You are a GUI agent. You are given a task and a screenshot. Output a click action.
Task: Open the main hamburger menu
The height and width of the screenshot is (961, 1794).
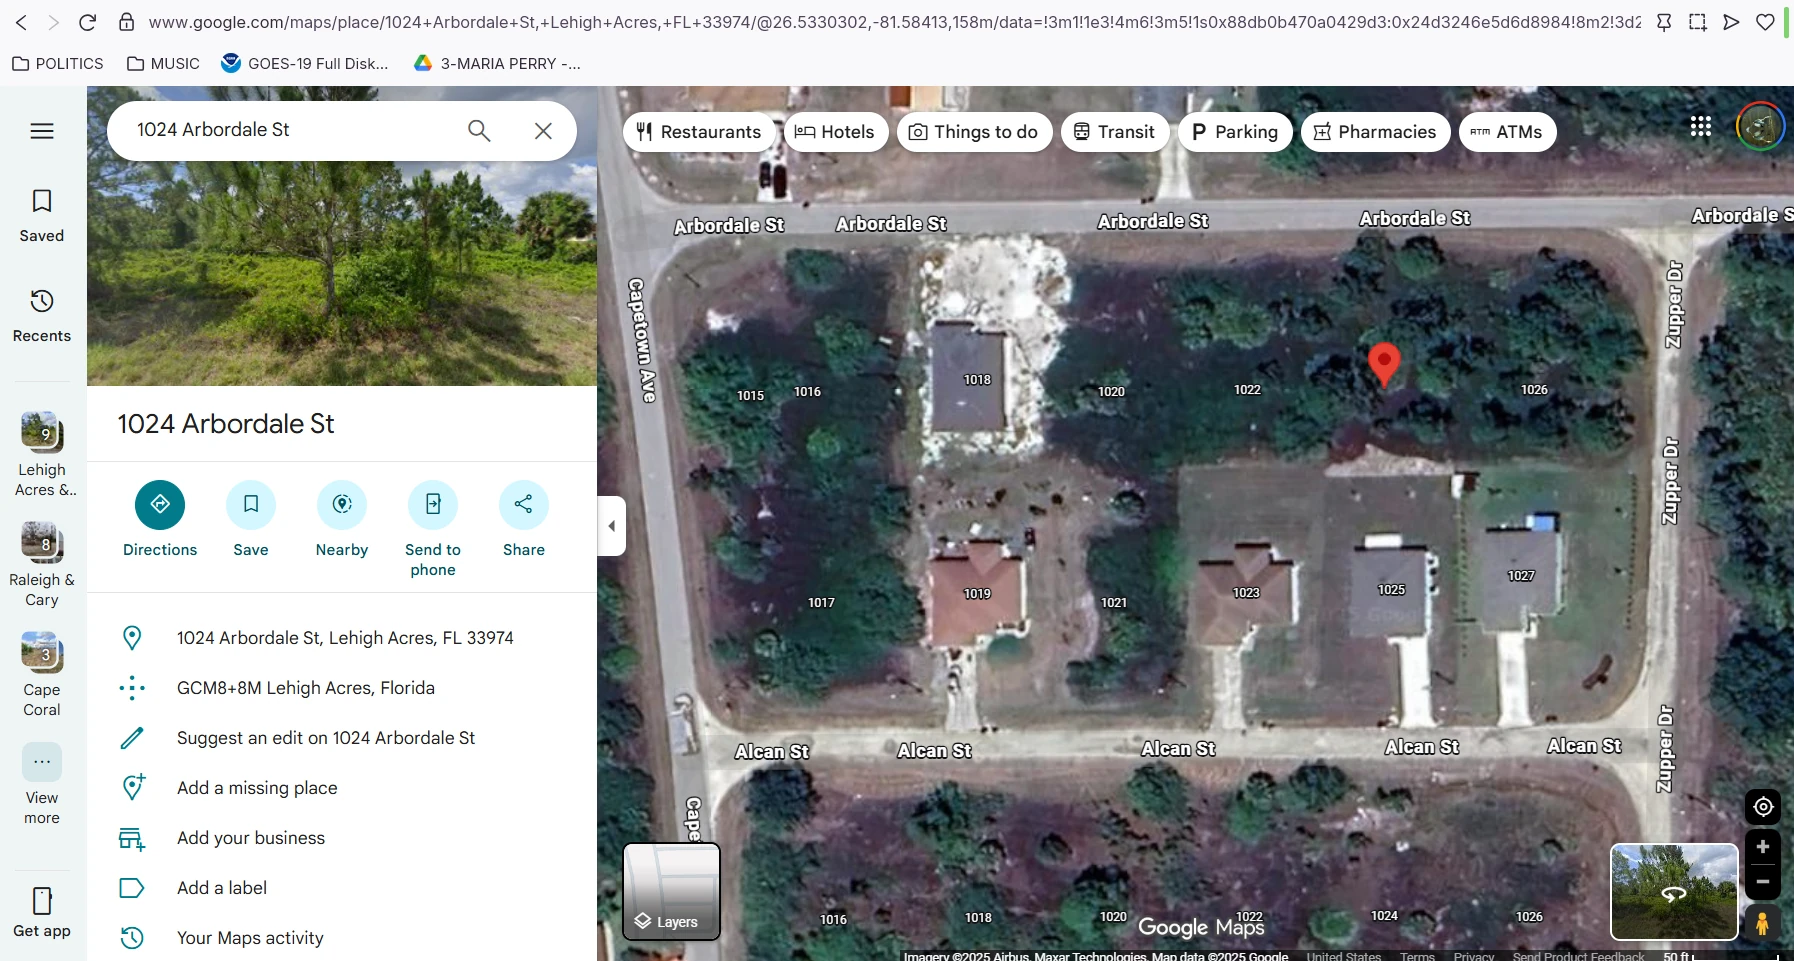pos(41,130)
